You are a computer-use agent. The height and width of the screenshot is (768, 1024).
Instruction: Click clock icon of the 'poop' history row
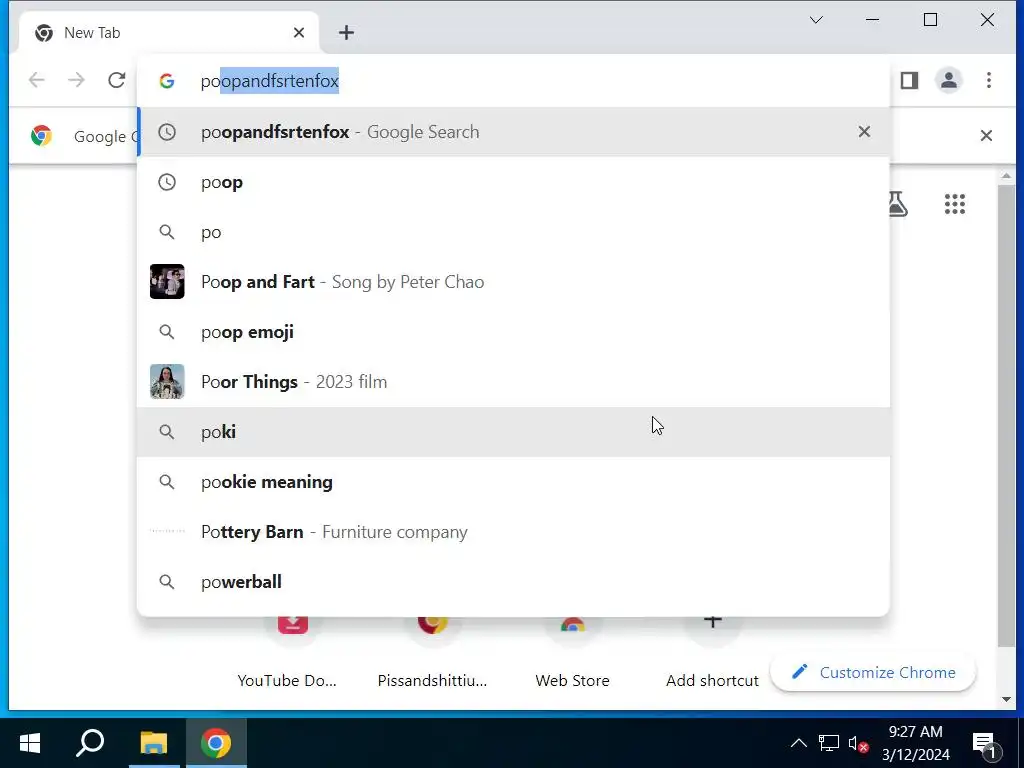pos(167,182)
